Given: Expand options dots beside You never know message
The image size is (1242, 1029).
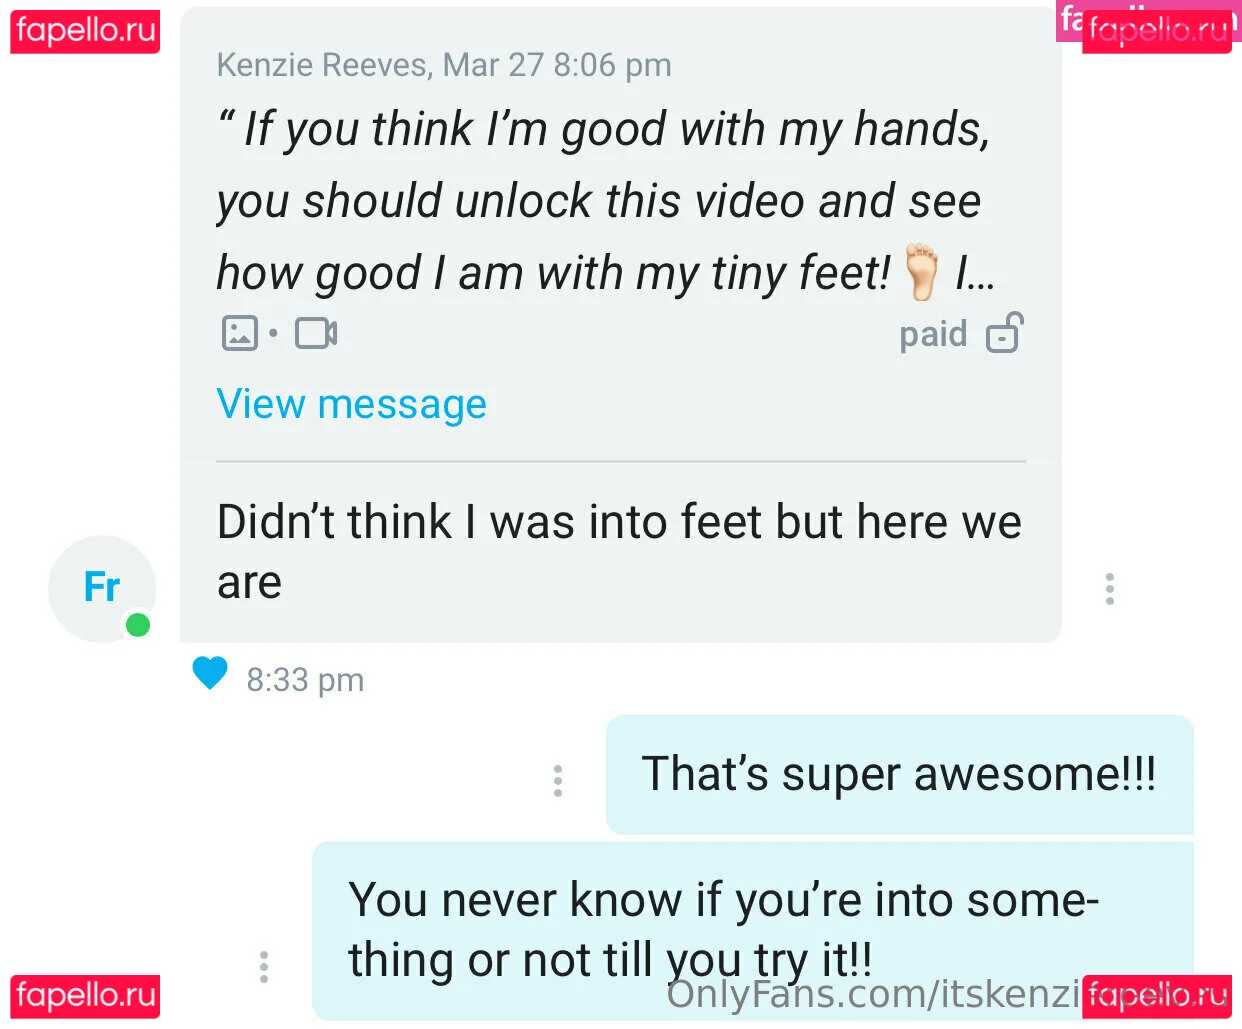Looking at the screenshot, I should [263, 967].
